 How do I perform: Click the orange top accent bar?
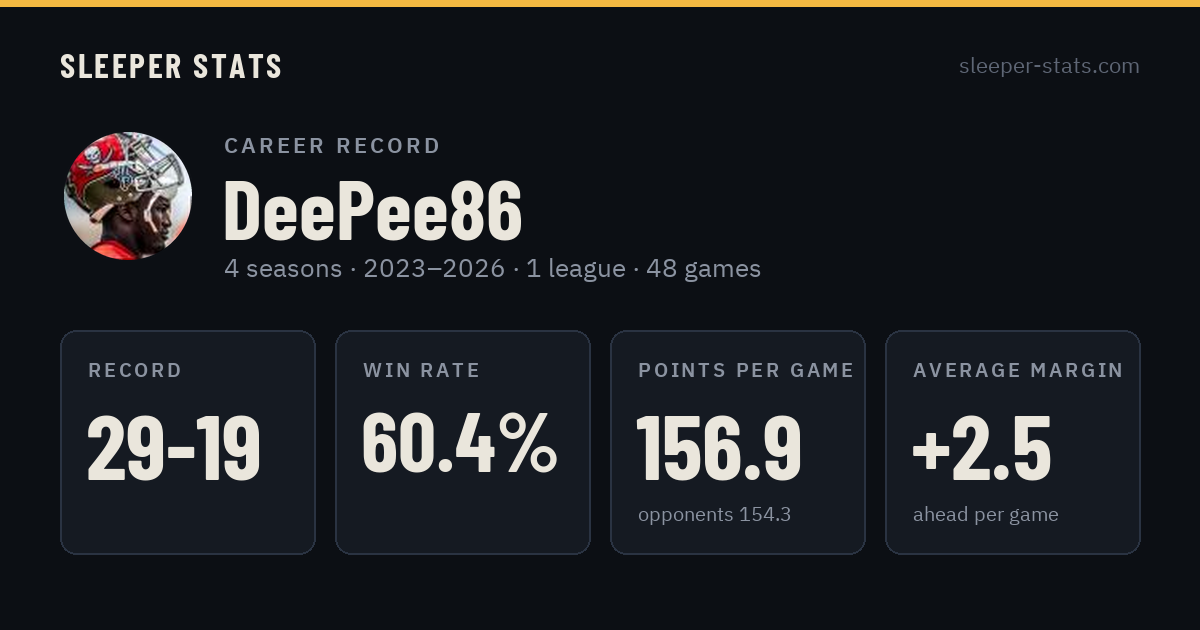pos(600,3)
